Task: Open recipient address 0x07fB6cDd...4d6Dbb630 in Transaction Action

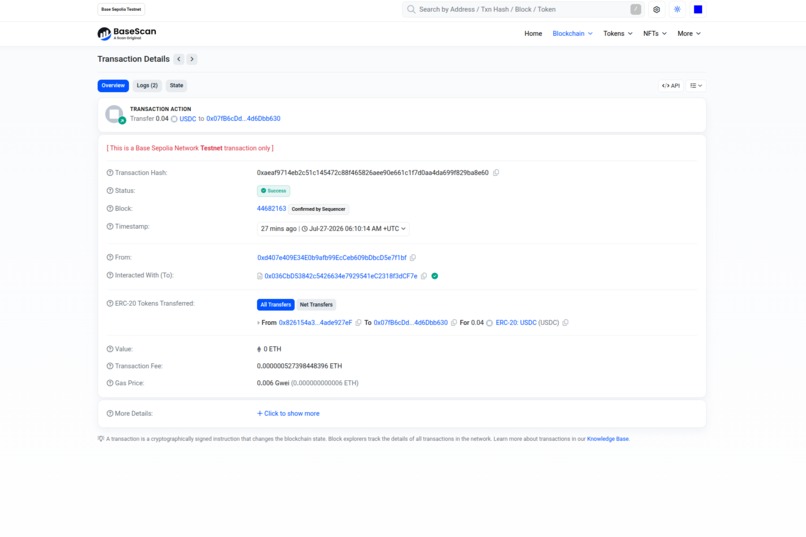Action: (243, 119)
